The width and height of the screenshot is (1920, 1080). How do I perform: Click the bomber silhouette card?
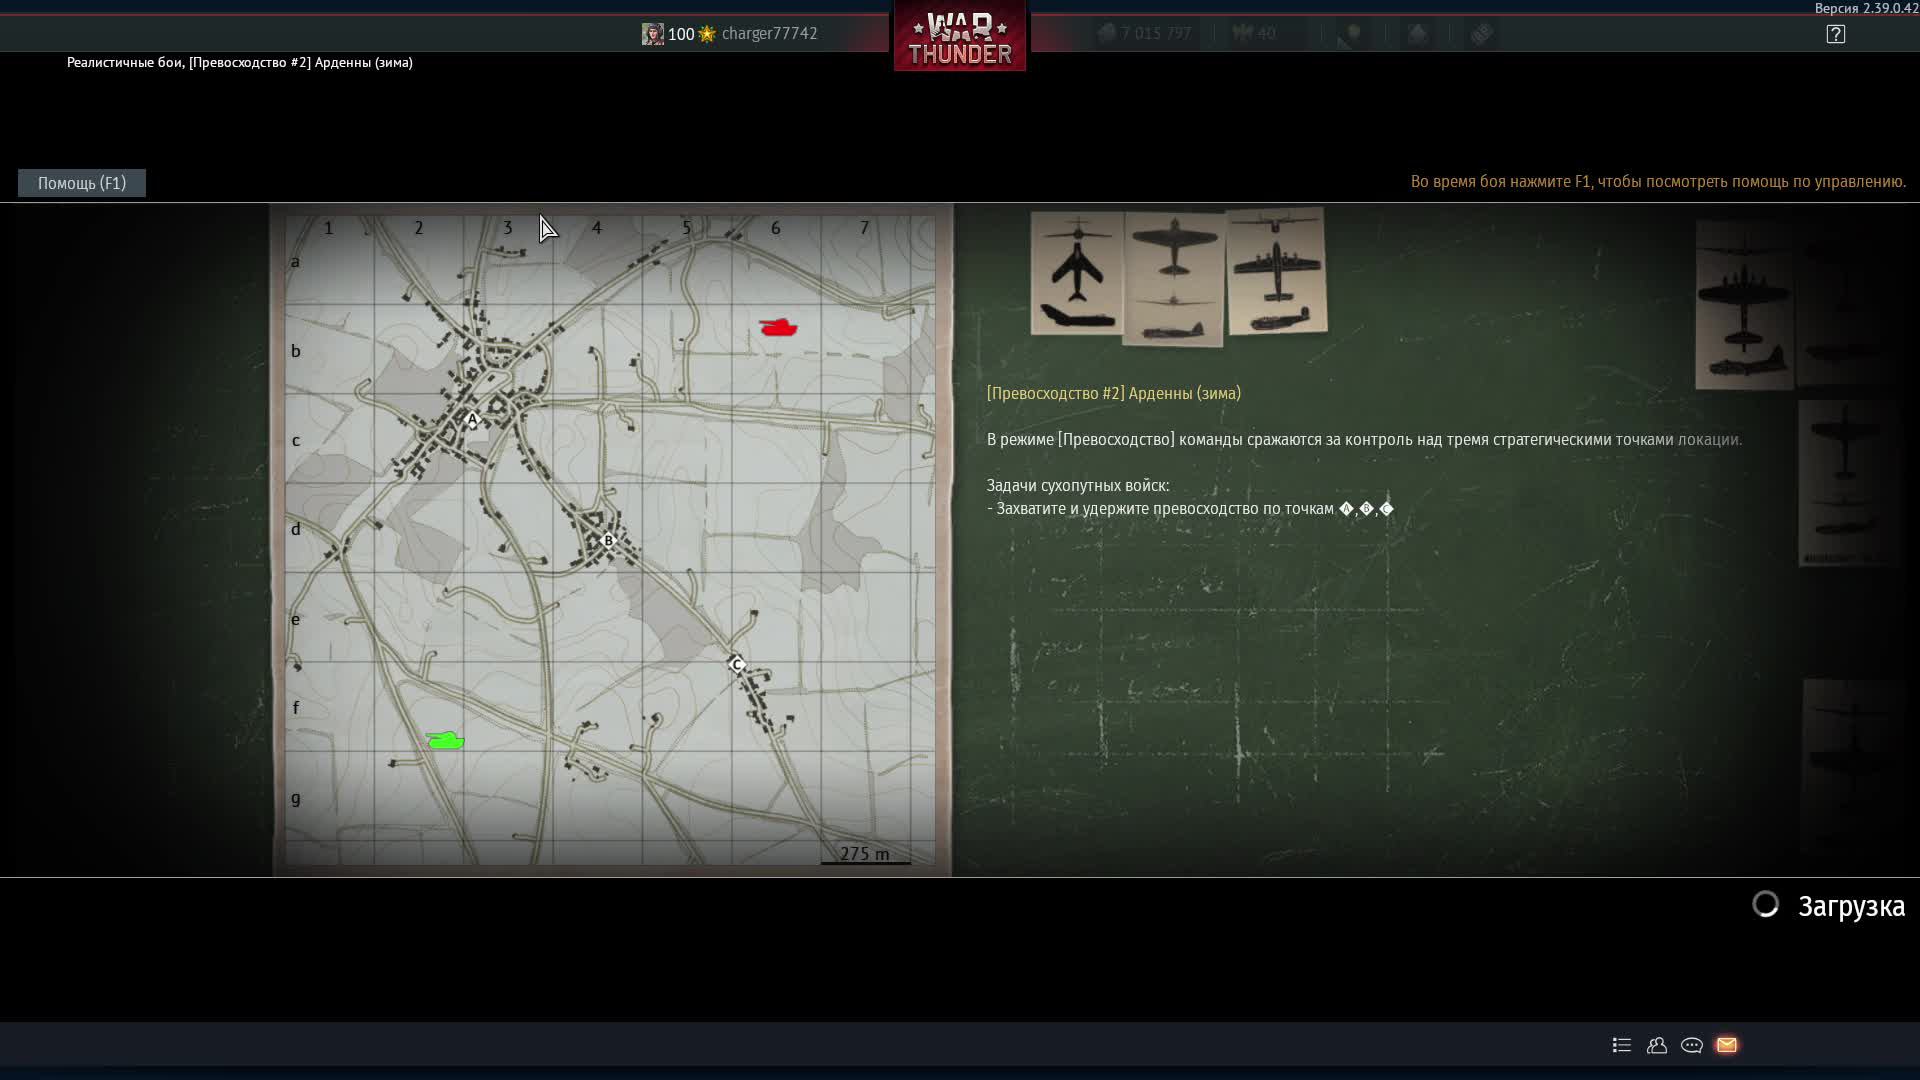[1276, 270]
